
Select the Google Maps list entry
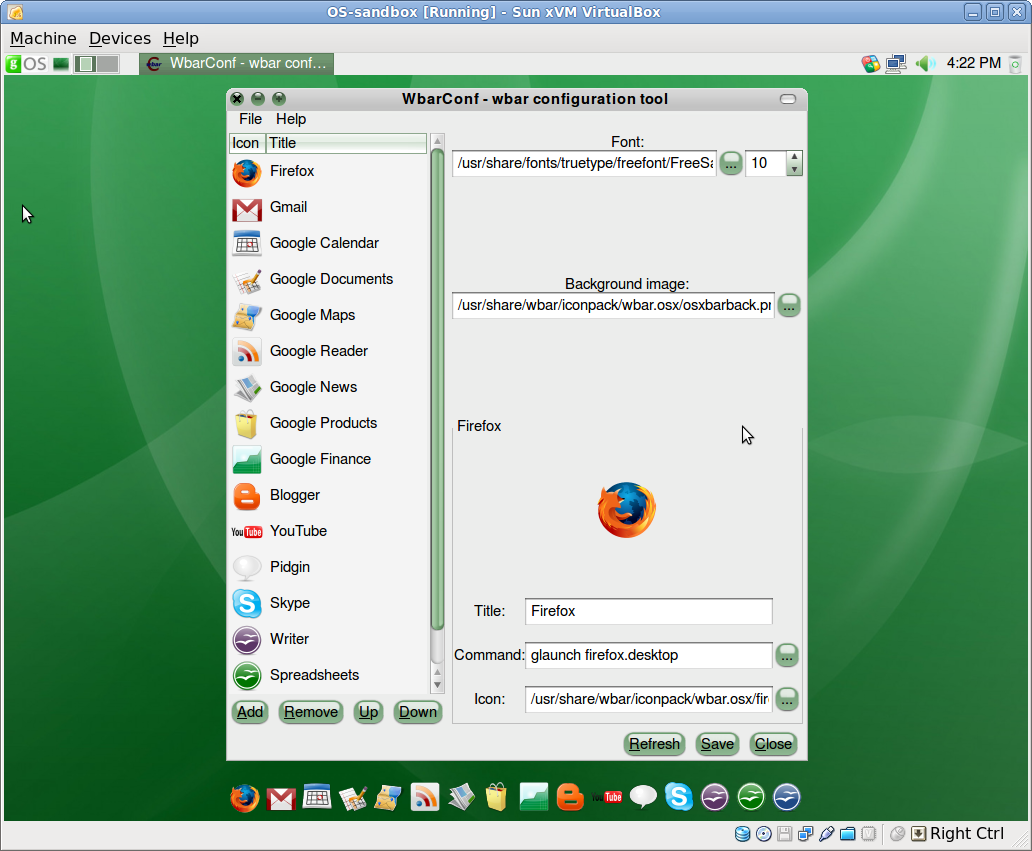pyautogui.click(x=328, y=315)
